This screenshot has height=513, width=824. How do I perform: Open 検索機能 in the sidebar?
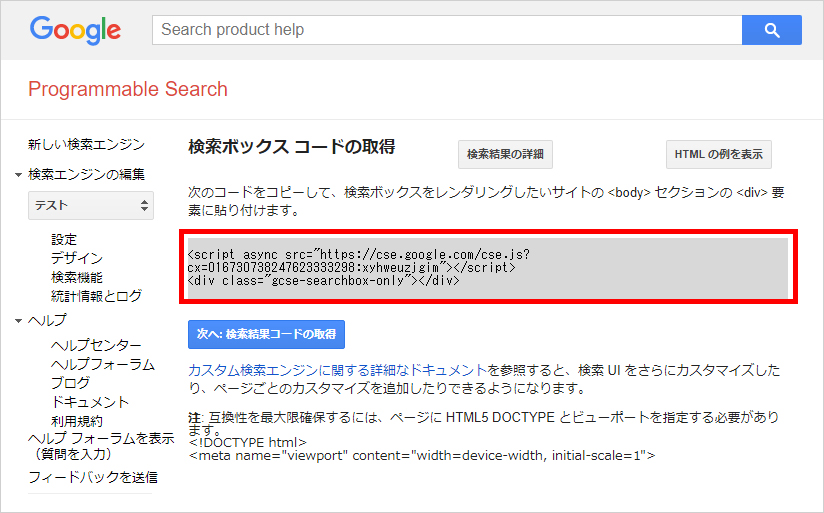77,277
